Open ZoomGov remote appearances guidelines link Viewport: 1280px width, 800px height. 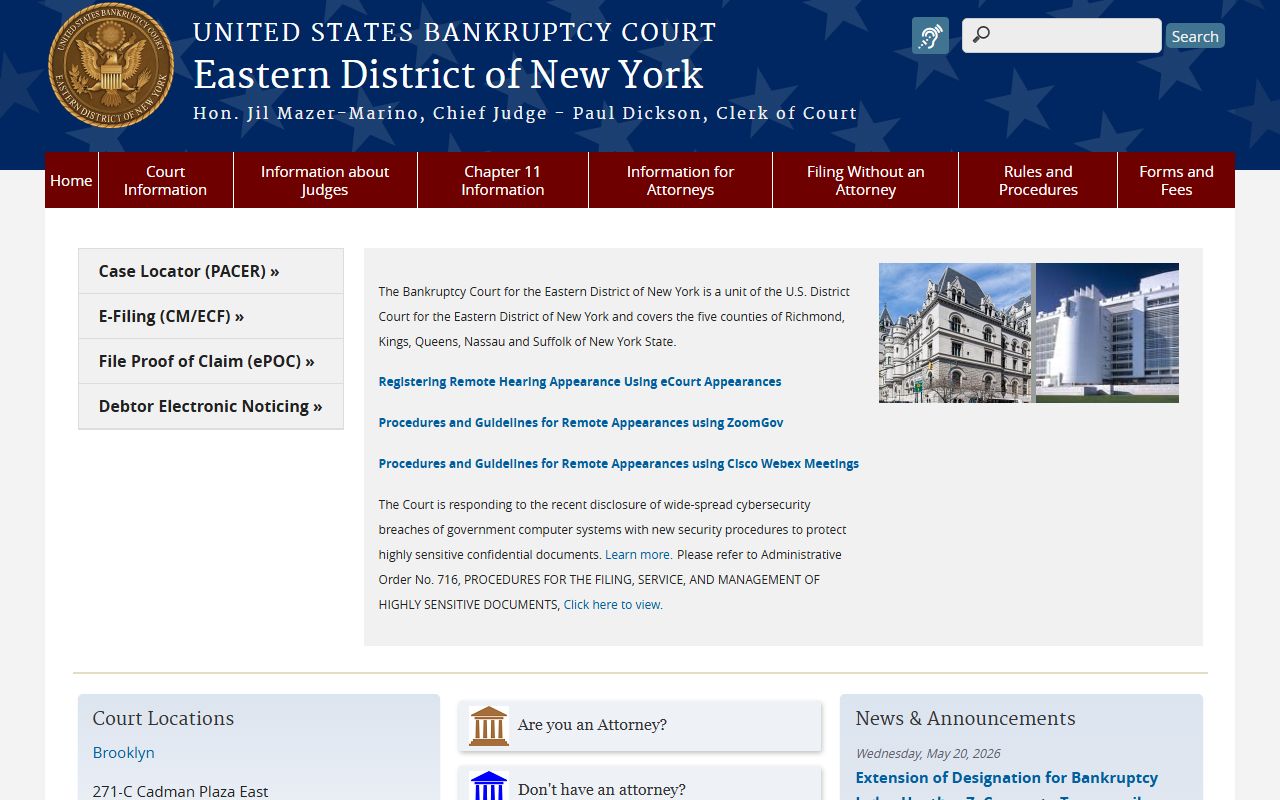pyautogui.click(x=581, y=423)
